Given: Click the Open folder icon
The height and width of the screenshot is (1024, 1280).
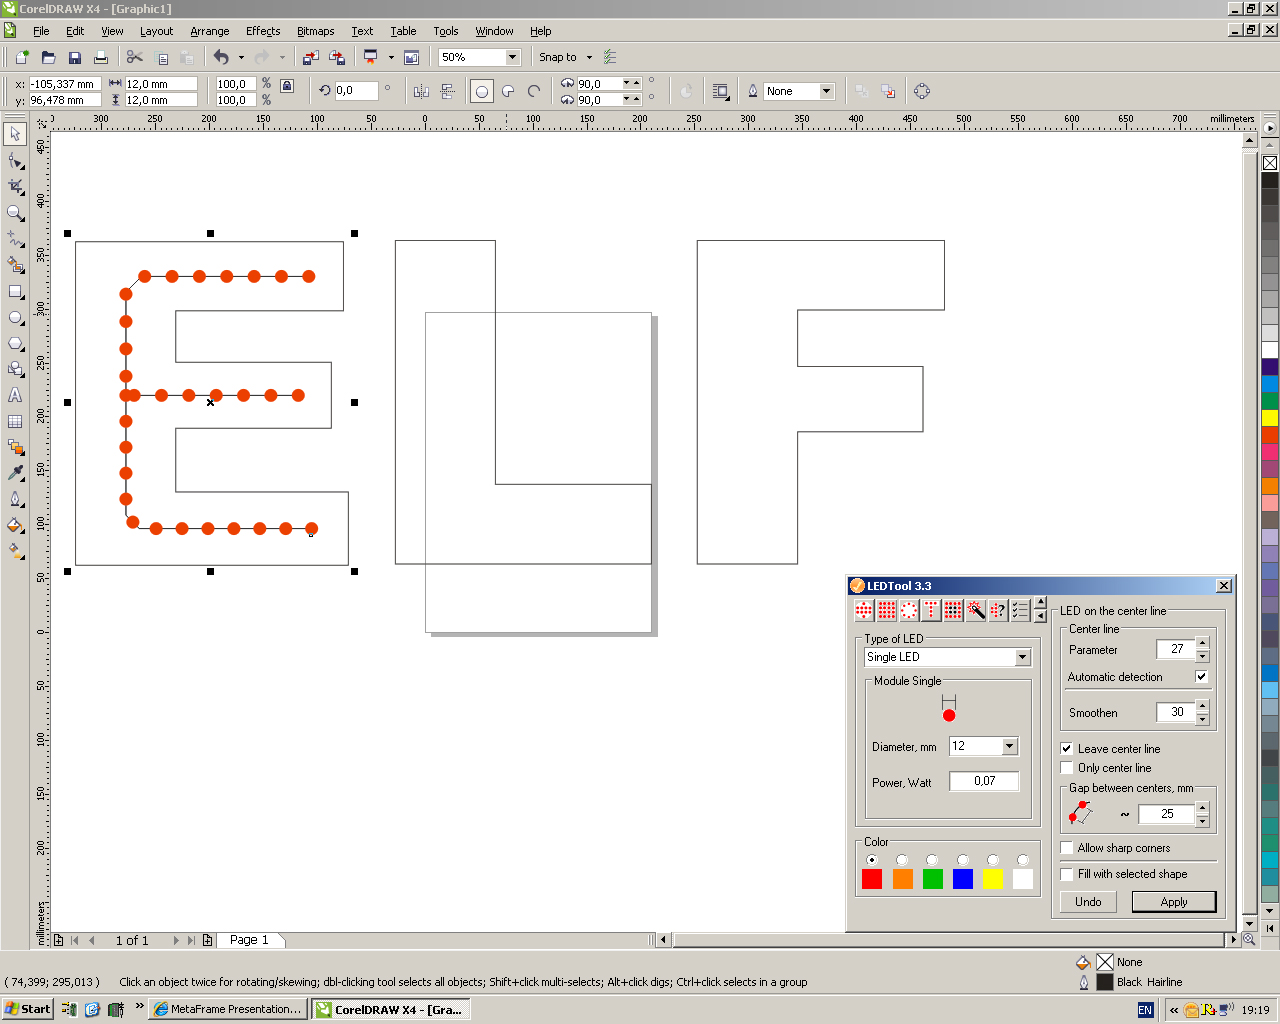Looking at the screenshot, I should tap(48, 58).
